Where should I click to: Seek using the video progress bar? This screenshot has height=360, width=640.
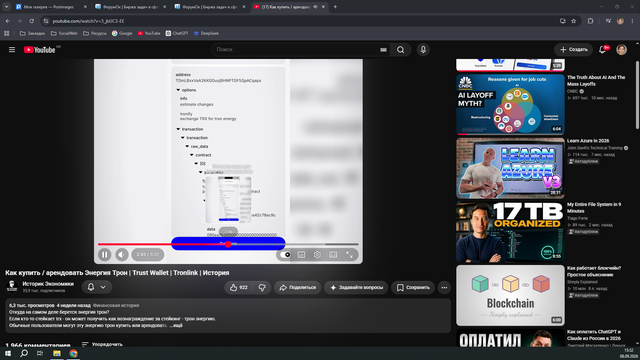pyautogui.click(x=228, y=244)
